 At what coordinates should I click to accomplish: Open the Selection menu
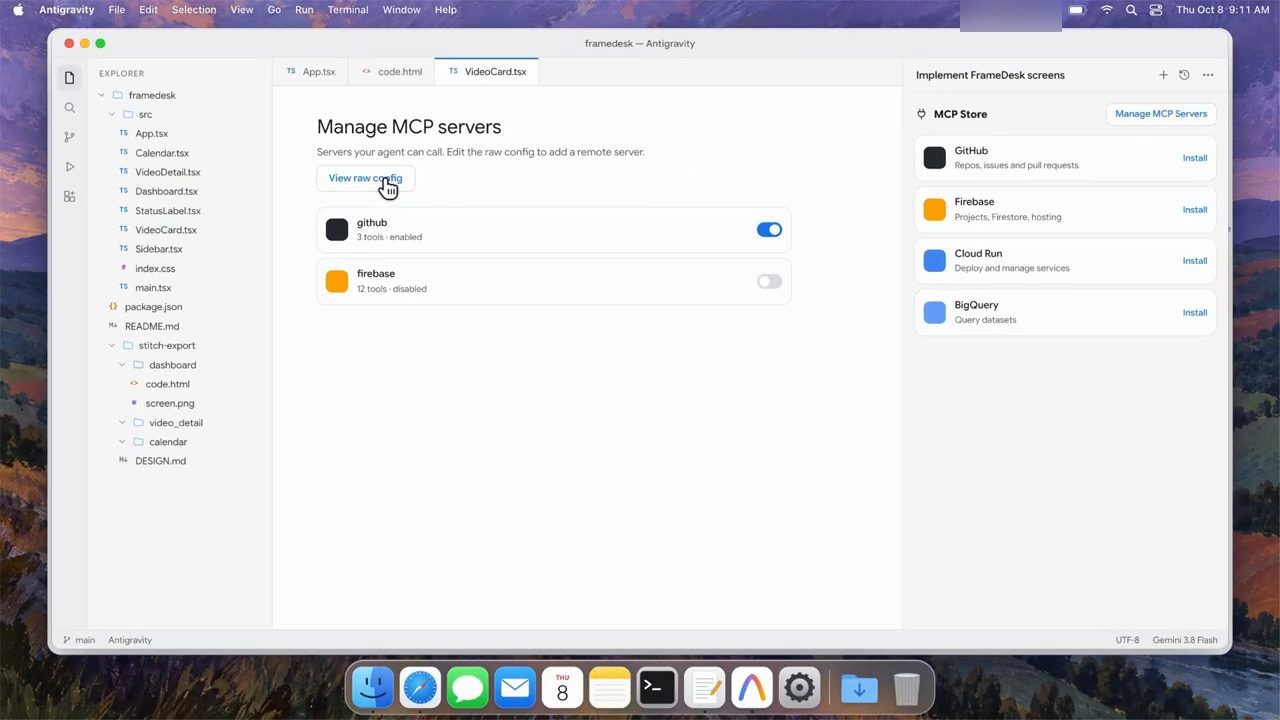(x=194, y=10)
